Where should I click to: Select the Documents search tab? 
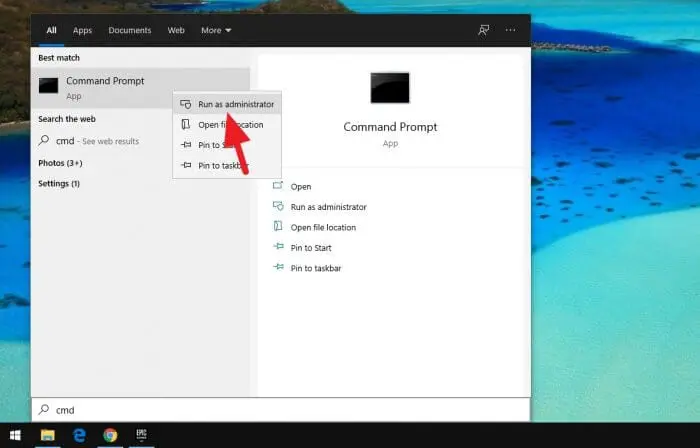click(129, 30)
